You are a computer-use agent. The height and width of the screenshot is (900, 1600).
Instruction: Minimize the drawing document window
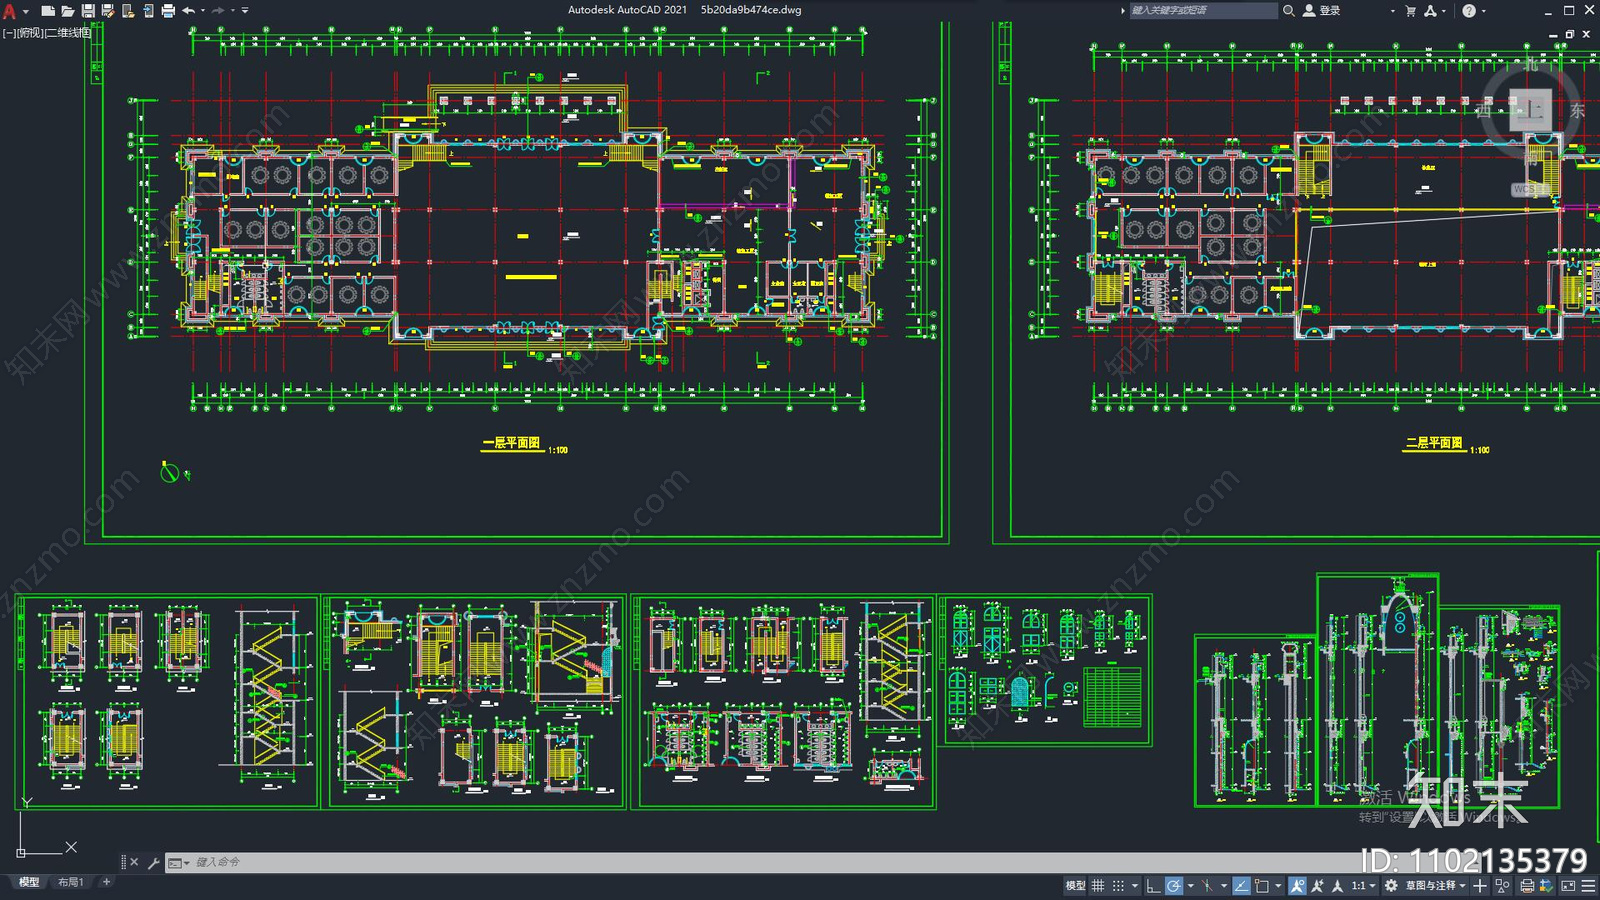[x=1553, y=34]
